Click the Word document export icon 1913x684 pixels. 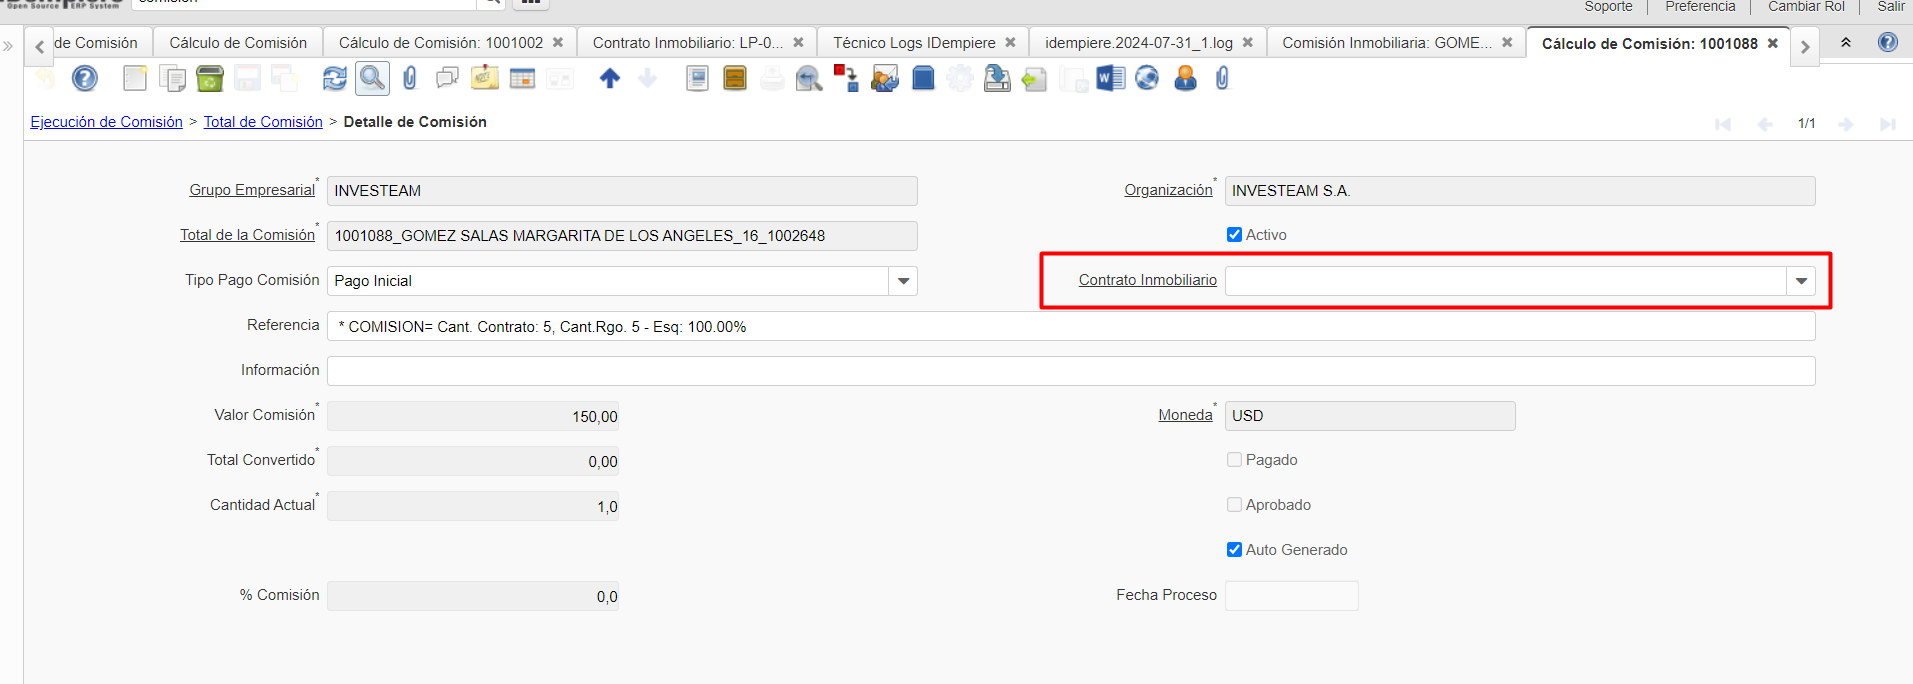[1110, 78]
